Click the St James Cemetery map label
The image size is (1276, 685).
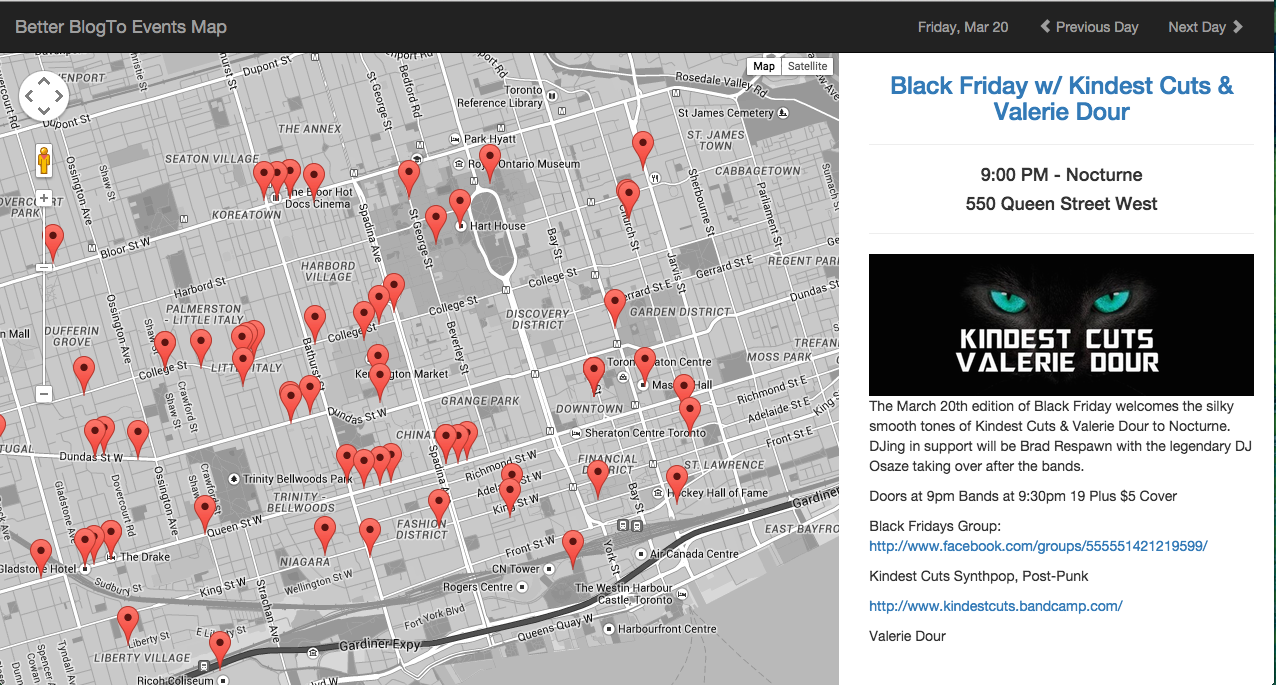[x=725, y=113]
